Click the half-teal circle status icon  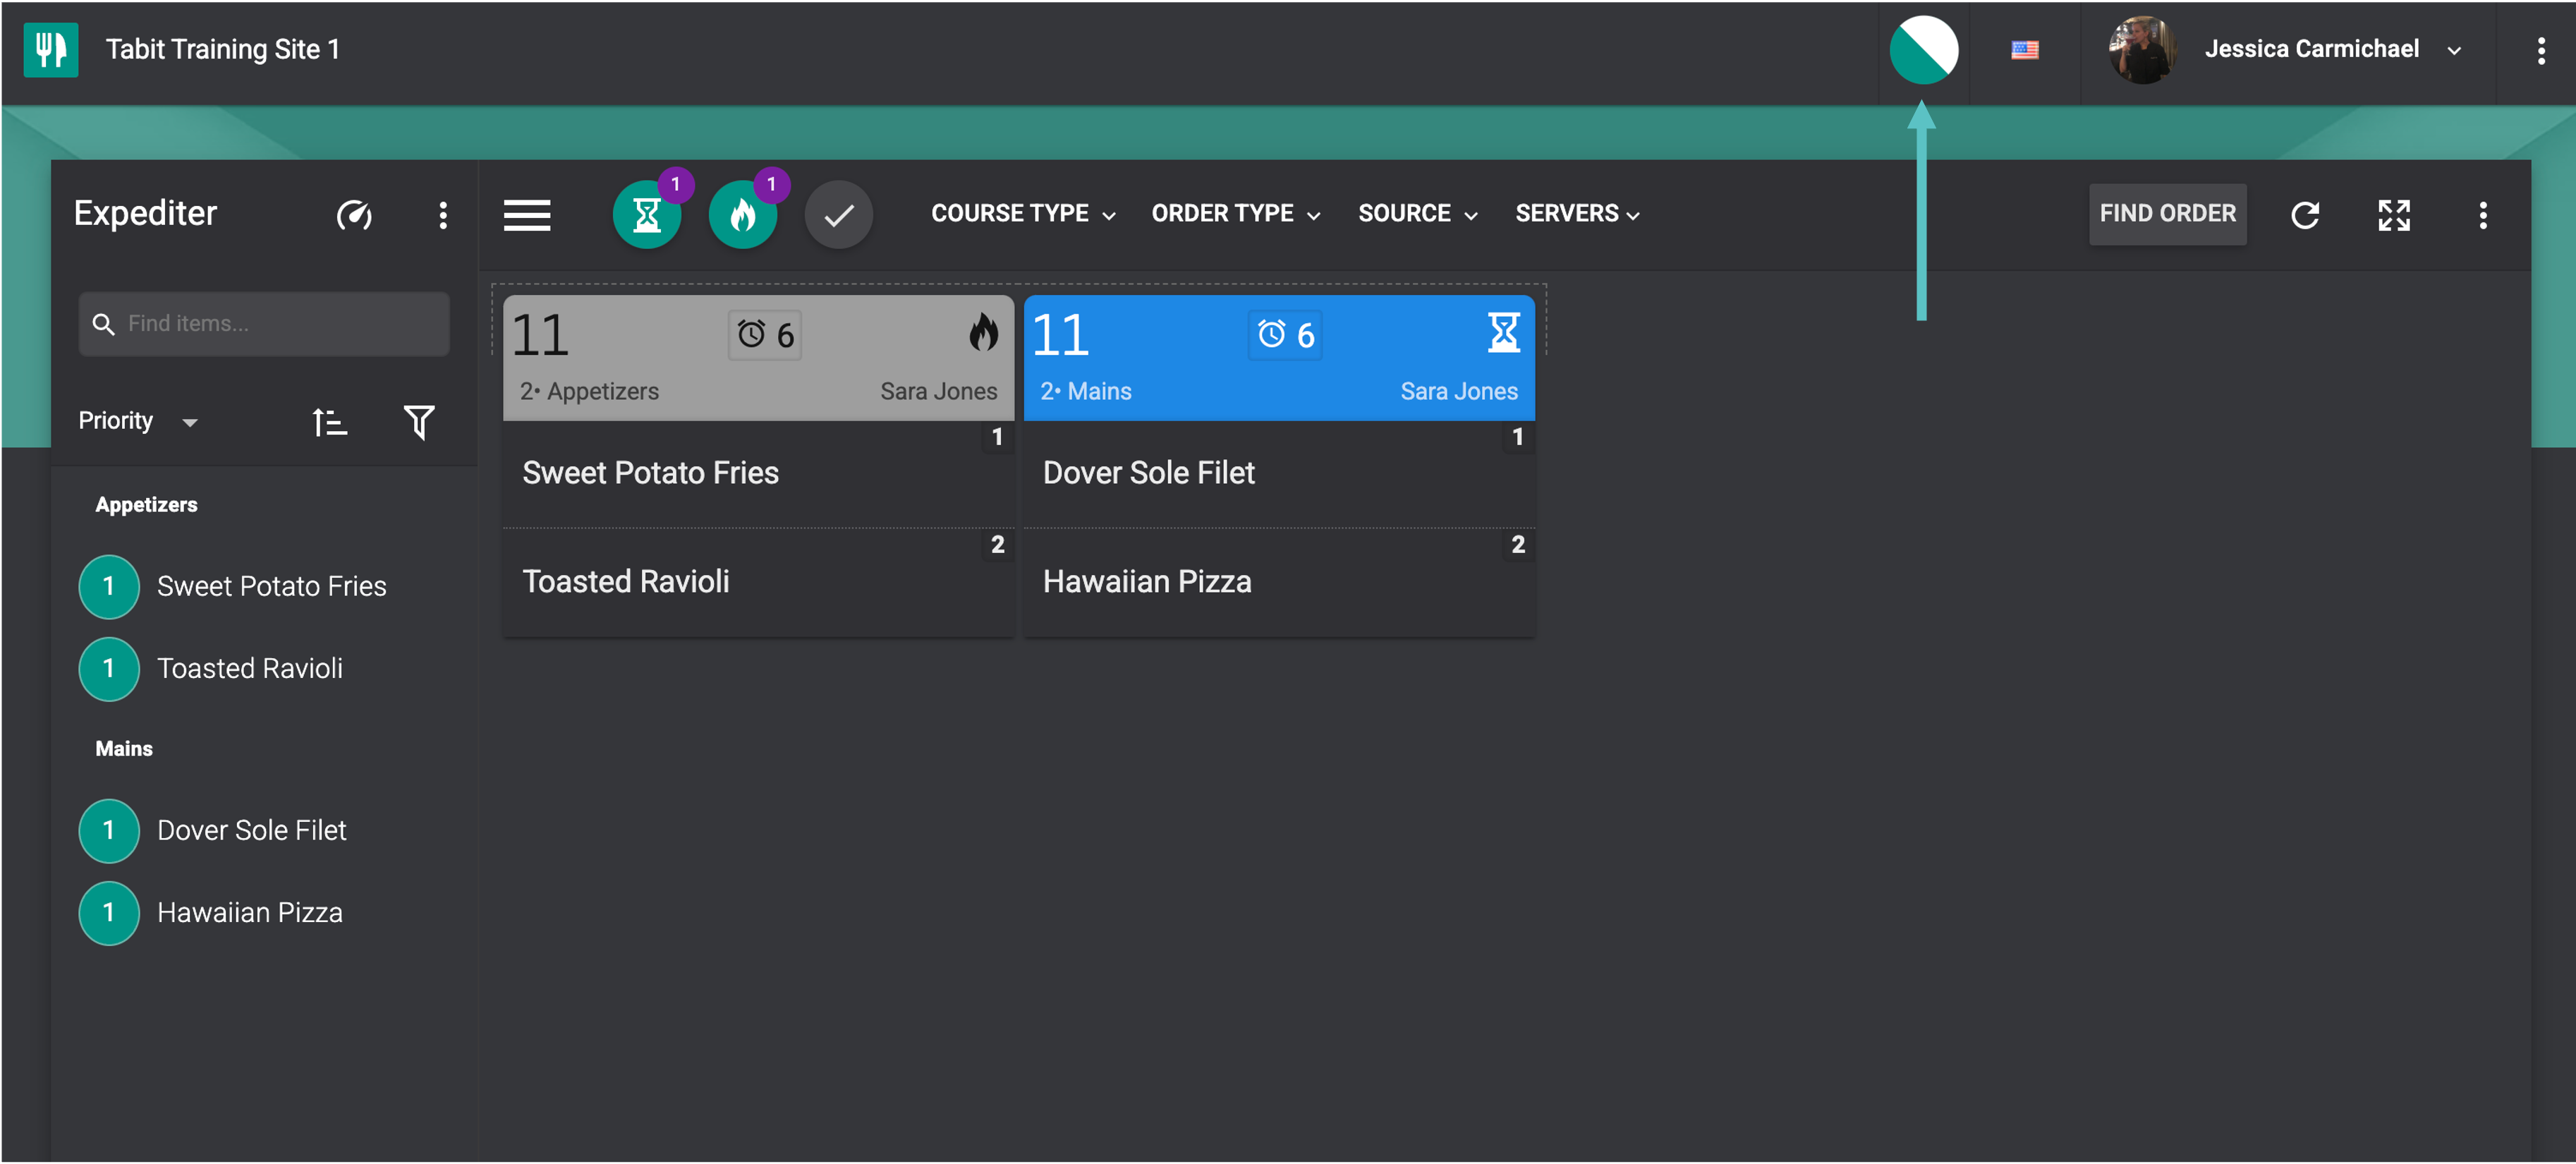click(1923, 50)
